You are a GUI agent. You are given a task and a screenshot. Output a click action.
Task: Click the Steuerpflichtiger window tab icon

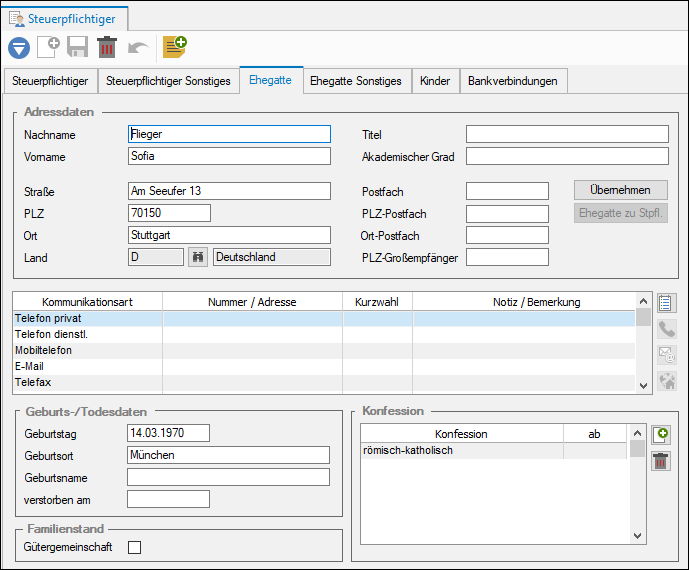(x=17, y=19)
